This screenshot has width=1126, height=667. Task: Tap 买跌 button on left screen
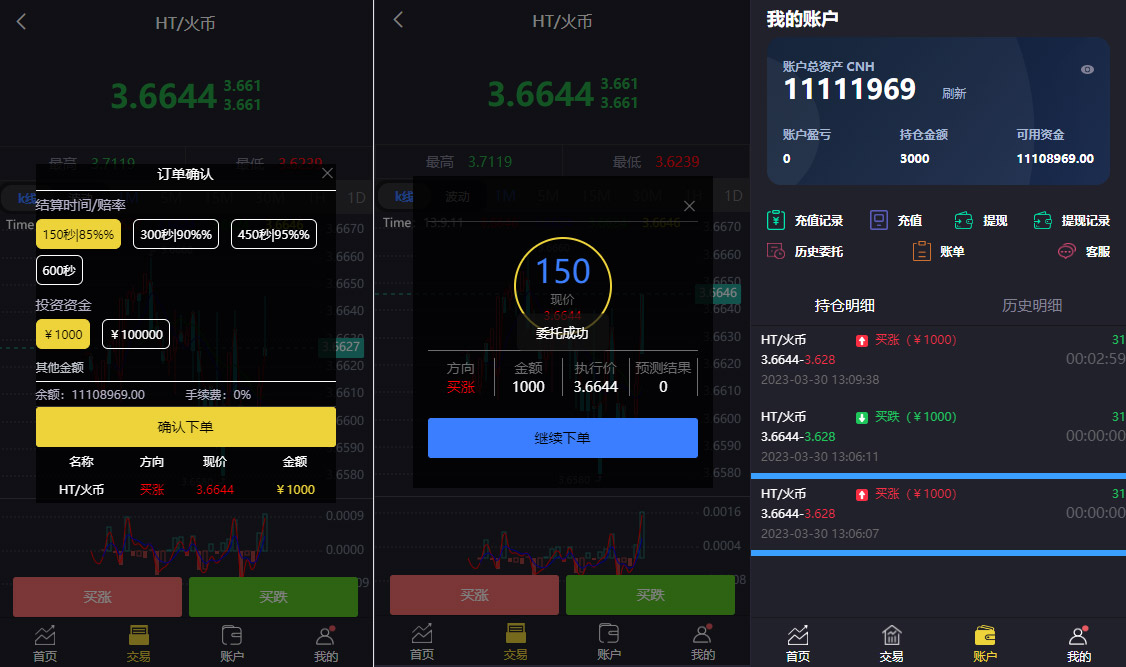coord(273,597)
